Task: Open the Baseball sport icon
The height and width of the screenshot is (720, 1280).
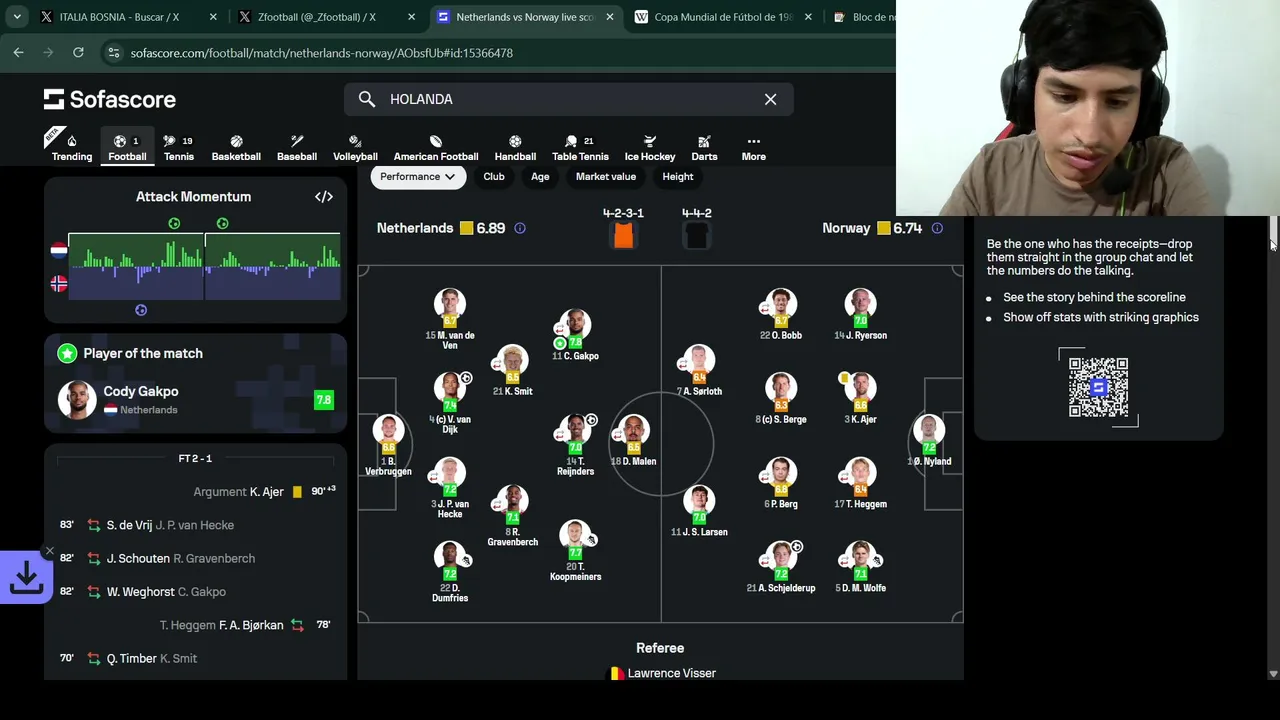Action: [x=297, y=141]
